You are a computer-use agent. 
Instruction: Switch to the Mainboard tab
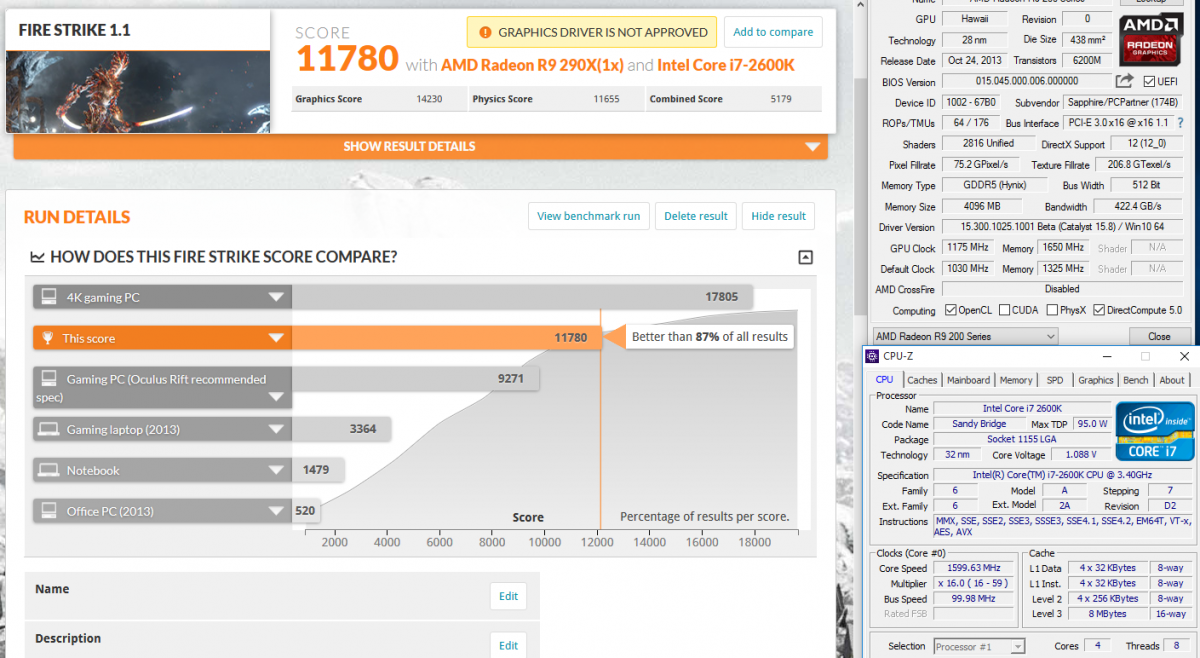968,380
